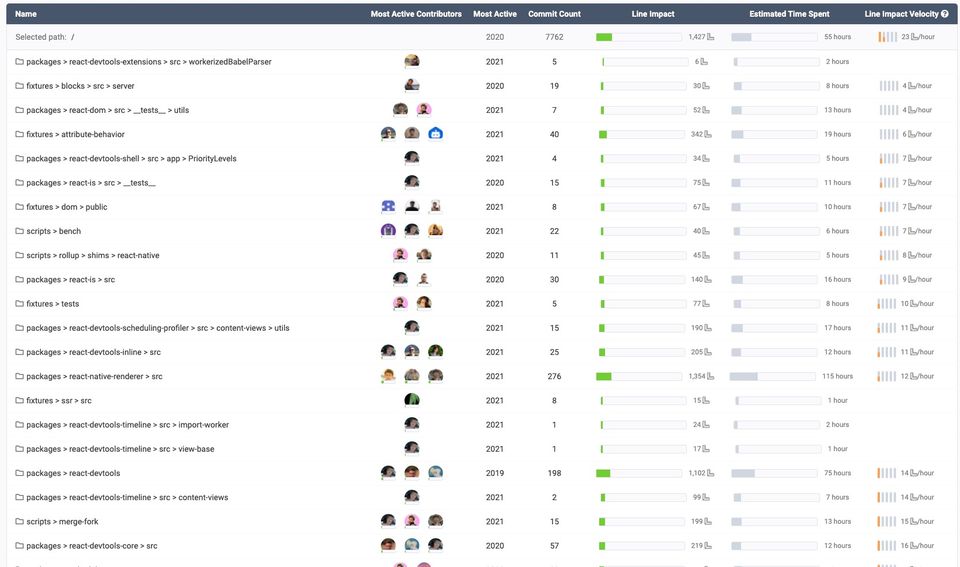Click Estimated Time bar showing 115 hours
Screen dimensions: 960x567
point(773,377)
